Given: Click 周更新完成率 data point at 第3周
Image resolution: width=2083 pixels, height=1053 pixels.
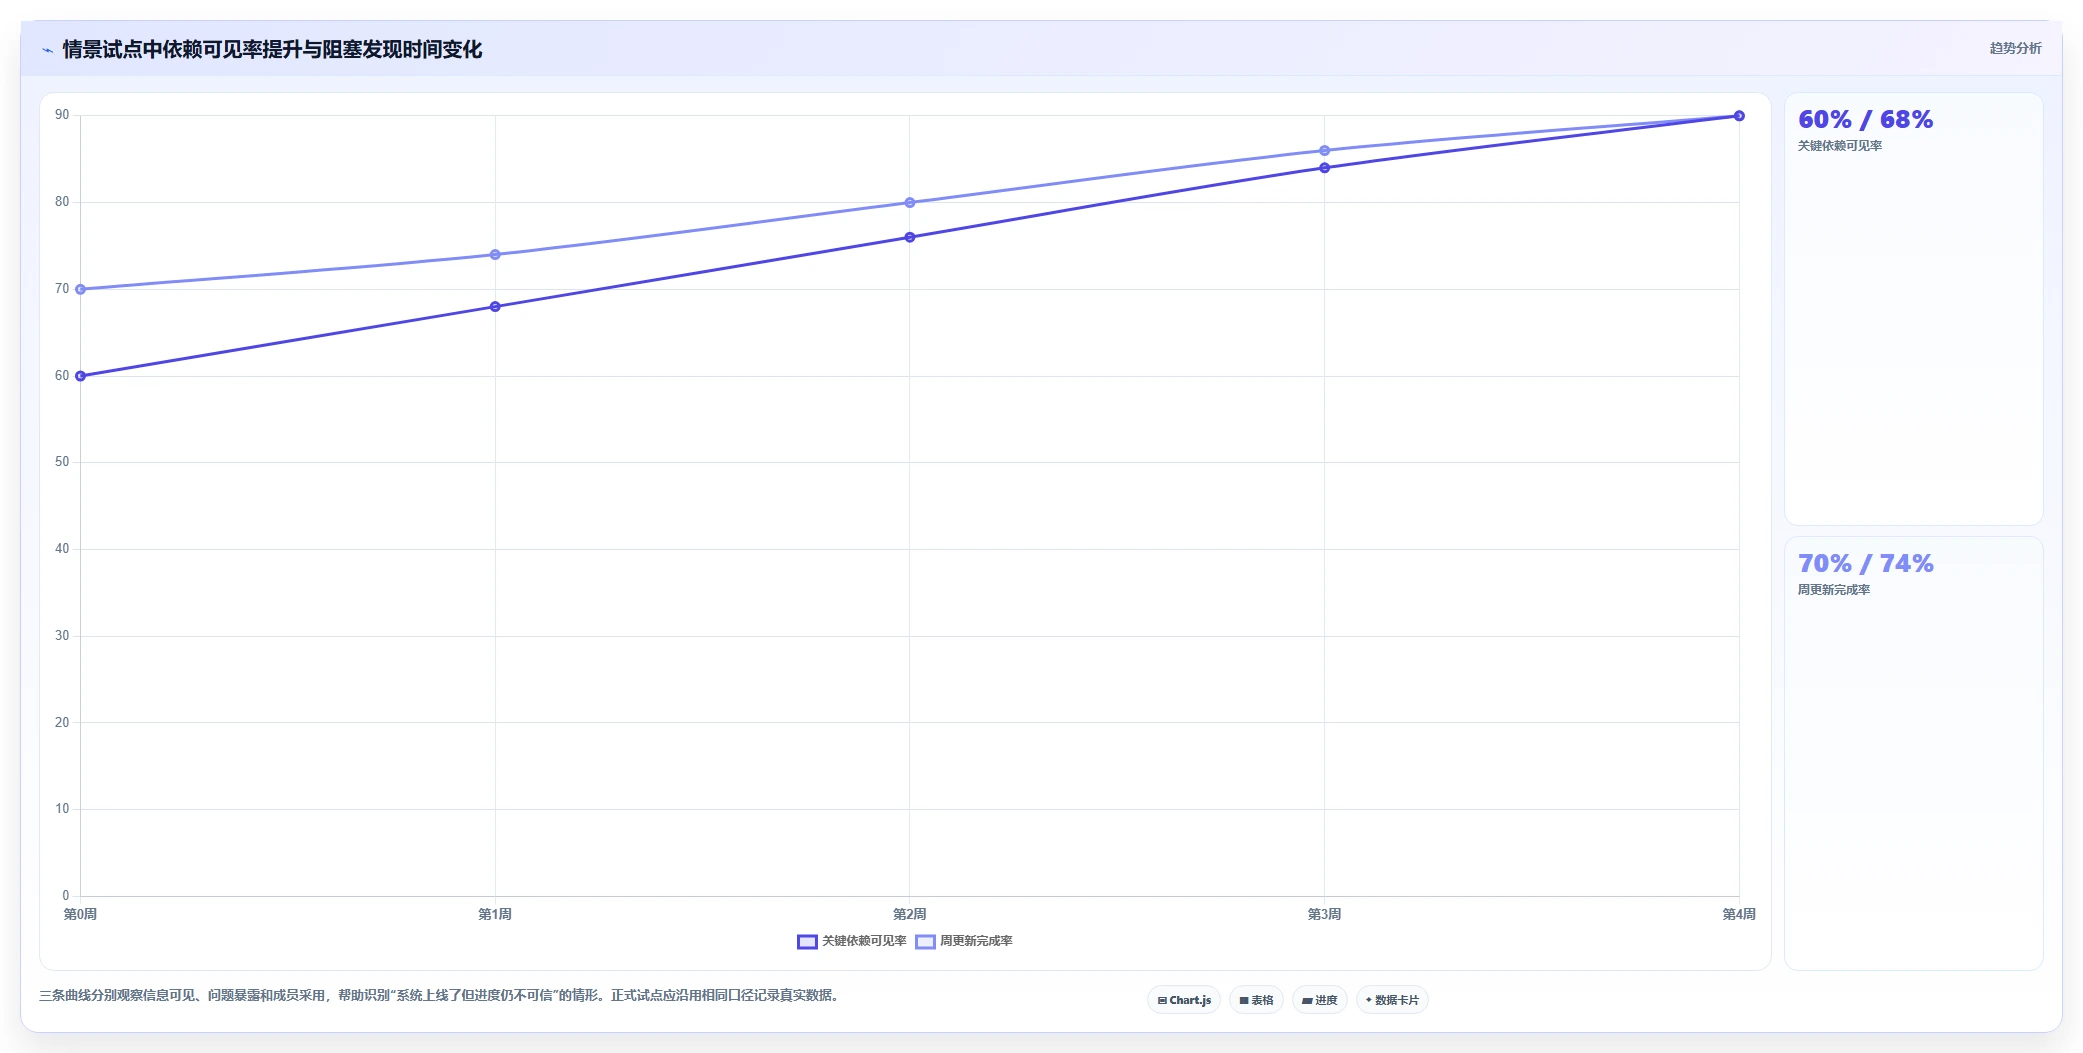Looking at the screenshot, I should [x=1325, y=151].
